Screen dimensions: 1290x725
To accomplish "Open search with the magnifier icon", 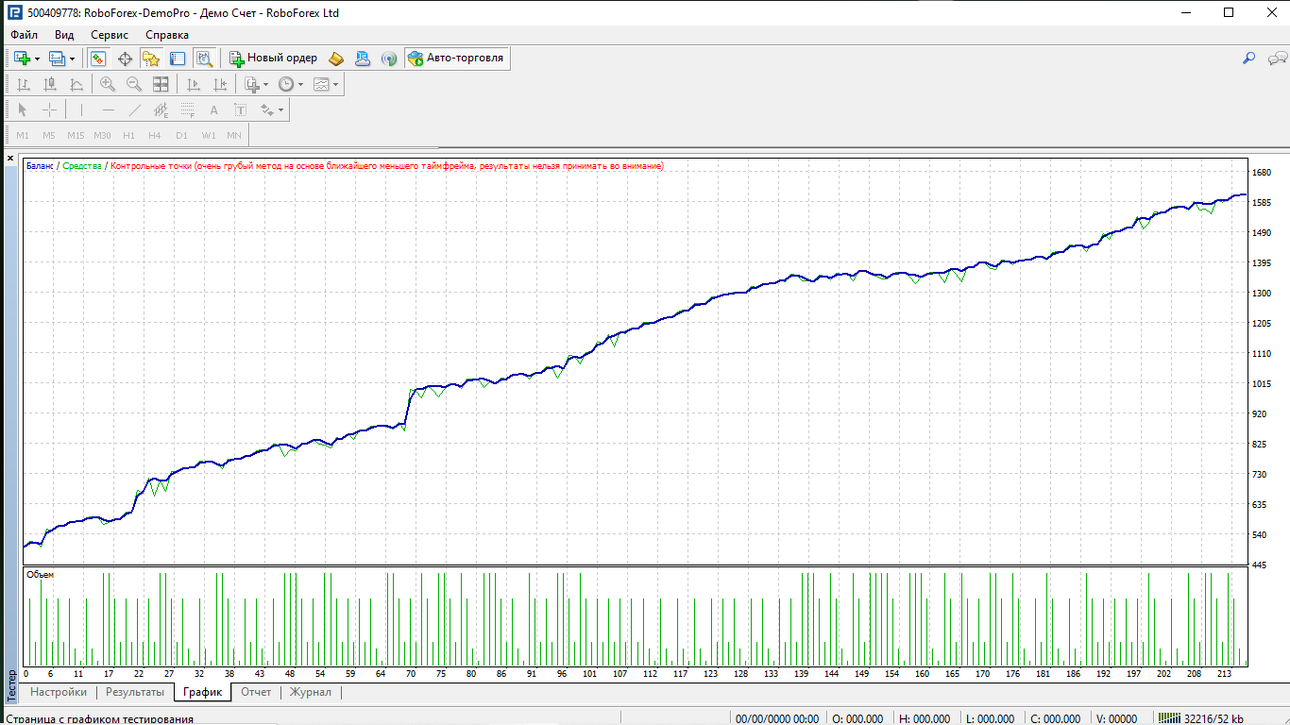I will pyautogui.click(x=1249, y=58).
